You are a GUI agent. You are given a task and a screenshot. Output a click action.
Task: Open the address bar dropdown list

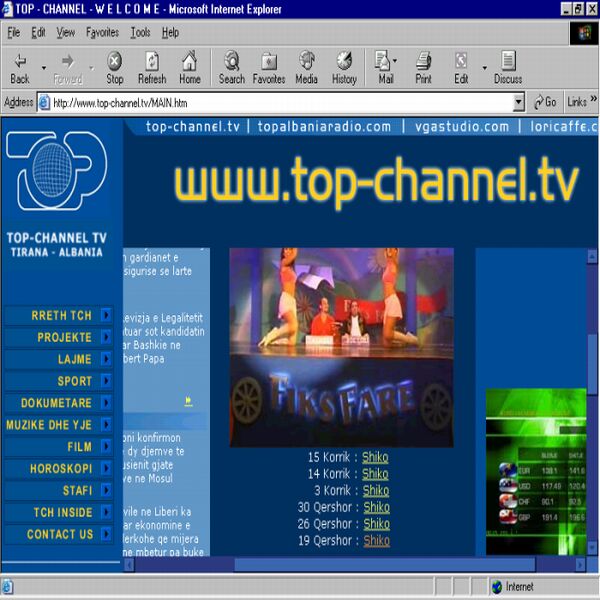pos(518,102)
